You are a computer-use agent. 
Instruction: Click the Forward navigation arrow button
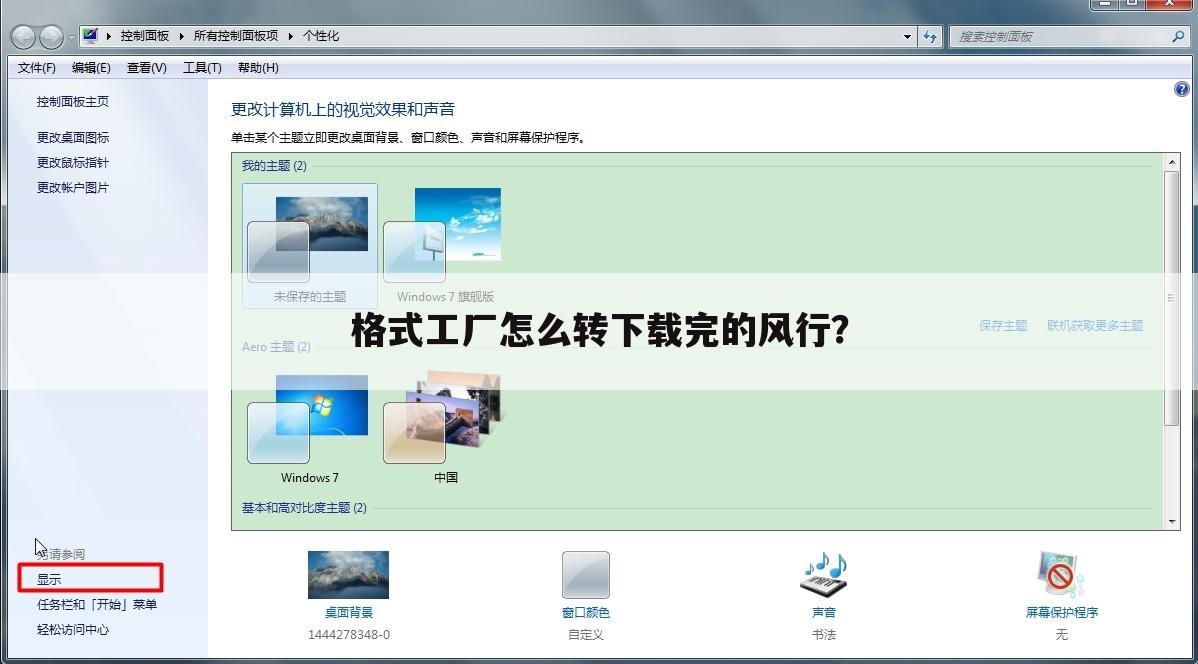[51, 37]
